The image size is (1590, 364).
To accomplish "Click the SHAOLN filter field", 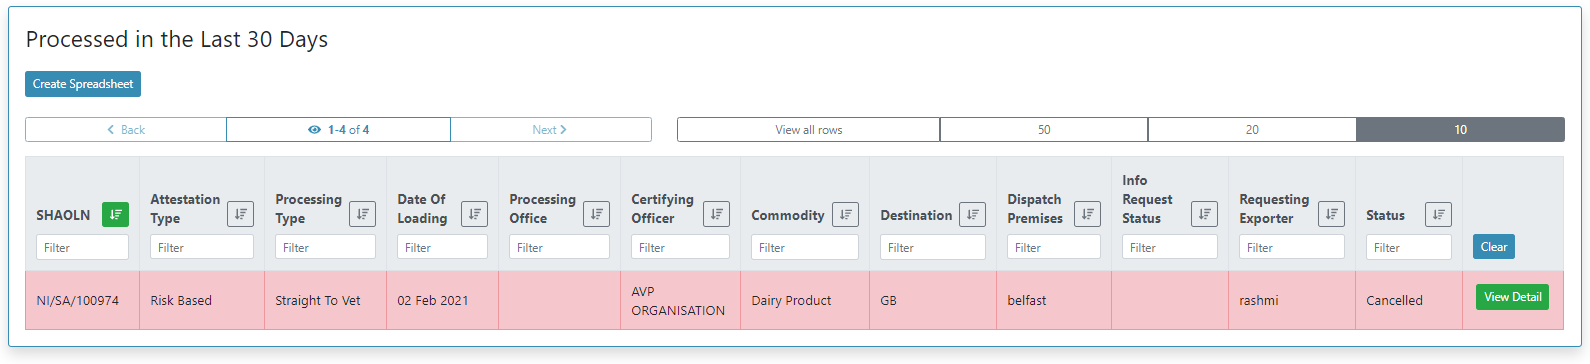I will (83, 247).
